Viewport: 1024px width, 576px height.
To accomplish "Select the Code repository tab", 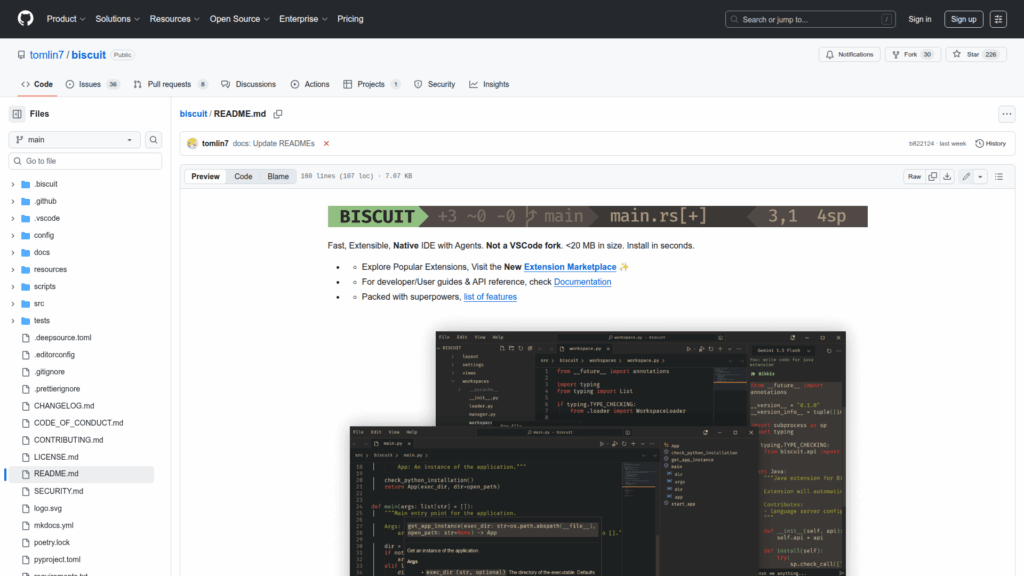I will pos(37,84).
